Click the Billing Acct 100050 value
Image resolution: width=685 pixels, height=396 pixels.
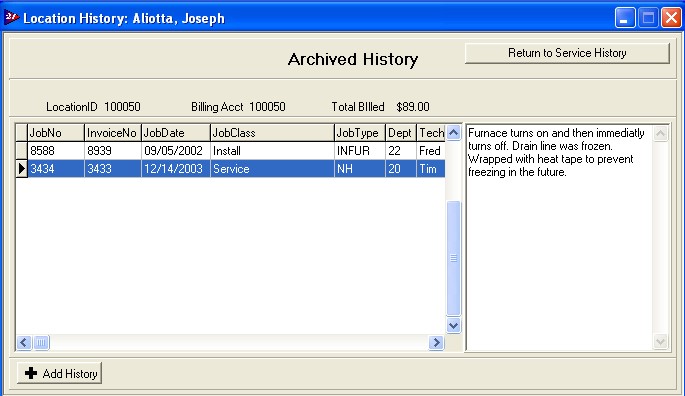coord(267,107)
